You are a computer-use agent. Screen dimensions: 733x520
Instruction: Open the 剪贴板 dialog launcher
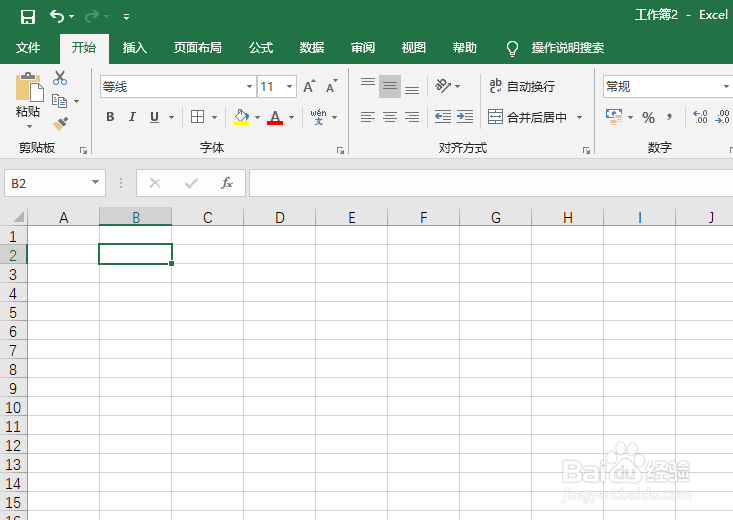coord(83,150)
